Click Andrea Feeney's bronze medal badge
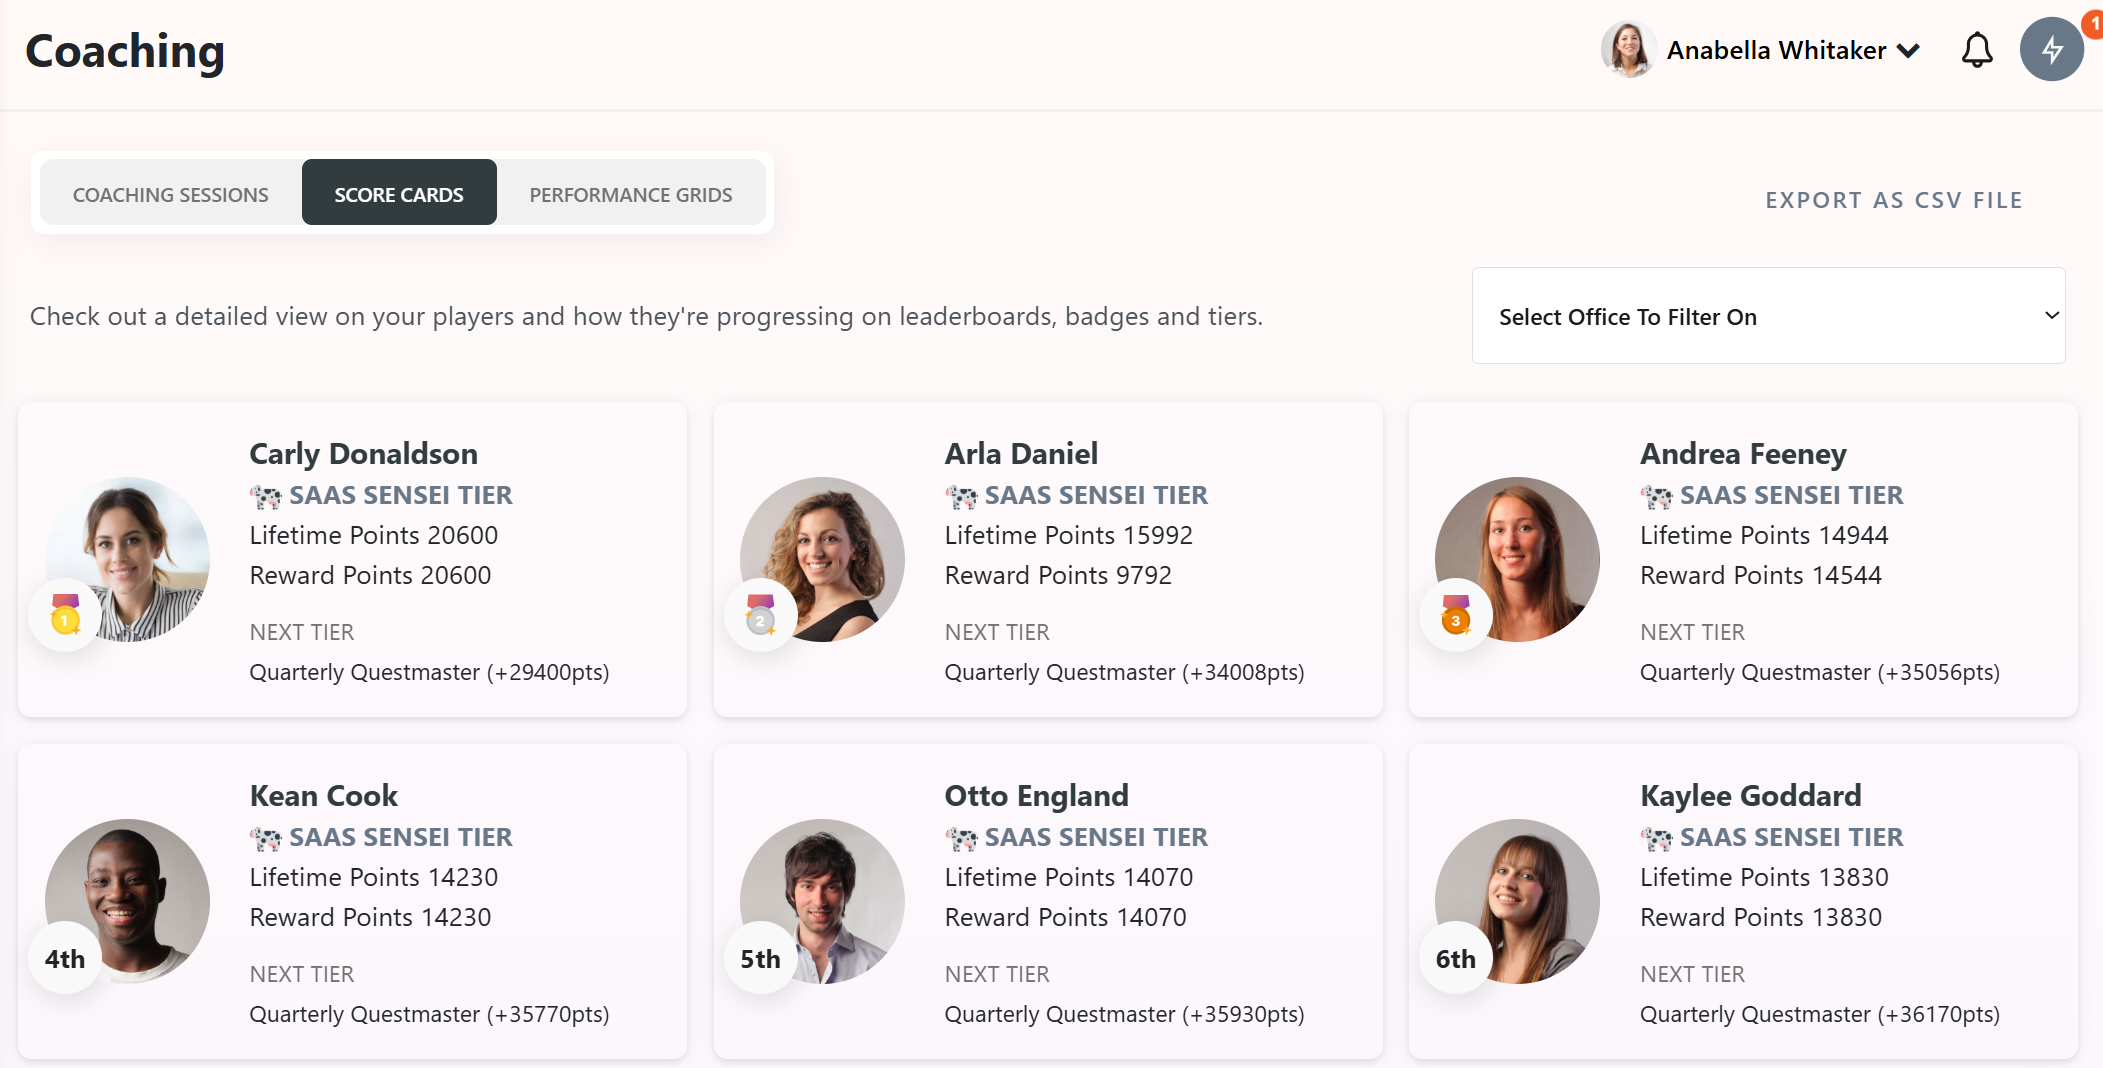The height and width of the screenshot is (1068, 2103). pyautogui.click(x=1455, y=615)
